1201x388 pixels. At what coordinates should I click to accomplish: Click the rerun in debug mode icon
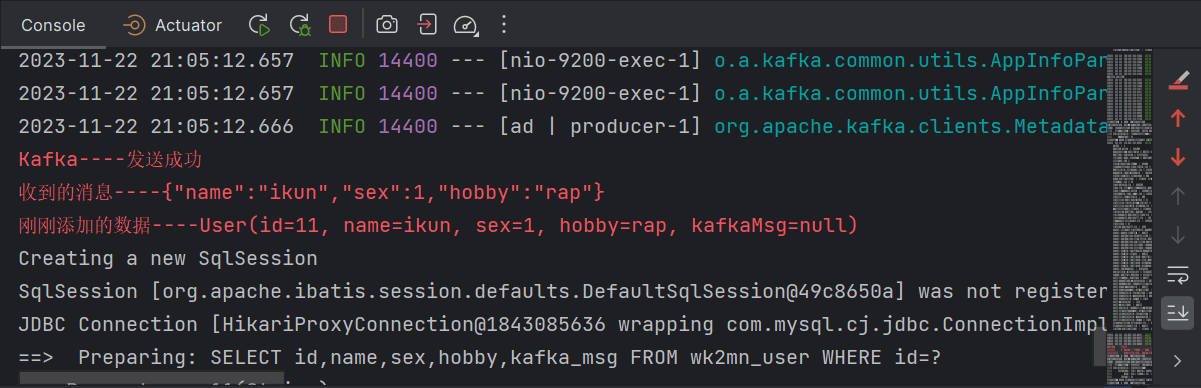(x=298, y=24)
